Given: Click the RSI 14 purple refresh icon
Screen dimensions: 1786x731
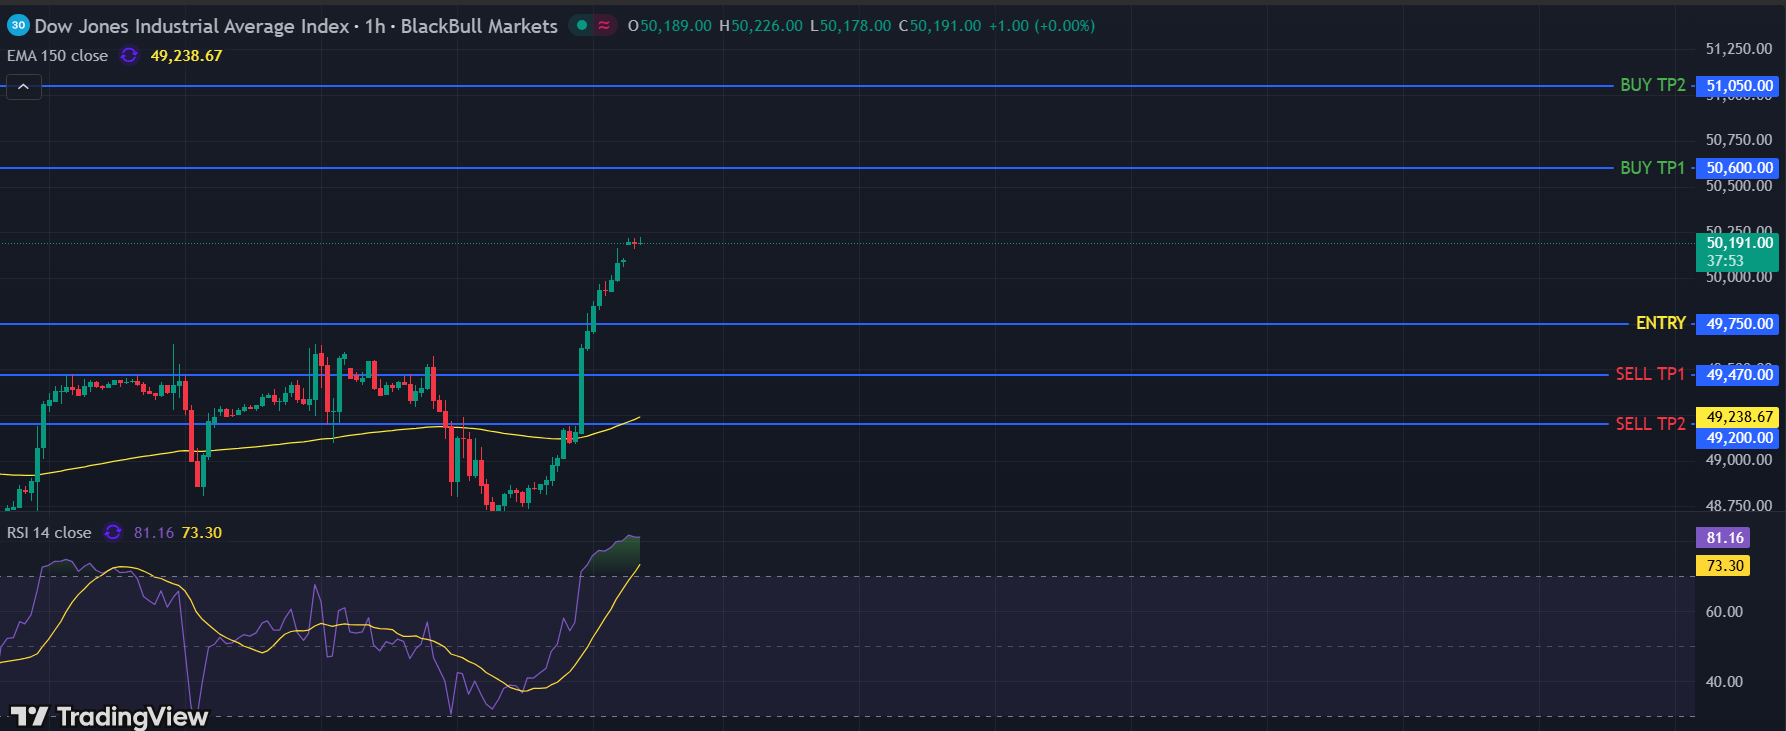Looking at the screenshot, I should tap(113, 533).
